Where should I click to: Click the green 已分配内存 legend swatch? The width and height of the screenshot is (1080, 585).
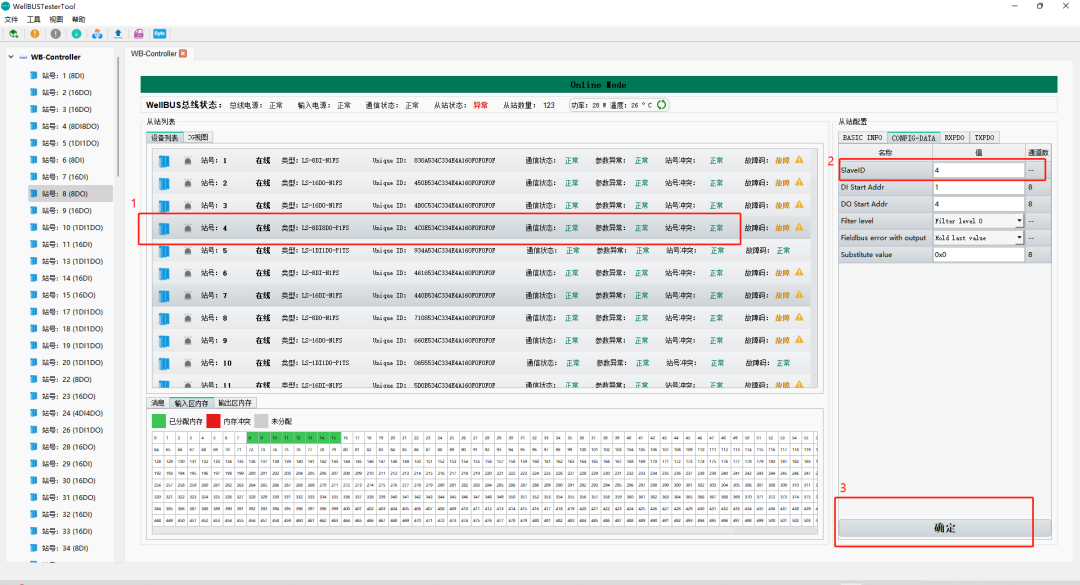coord(158,421)
